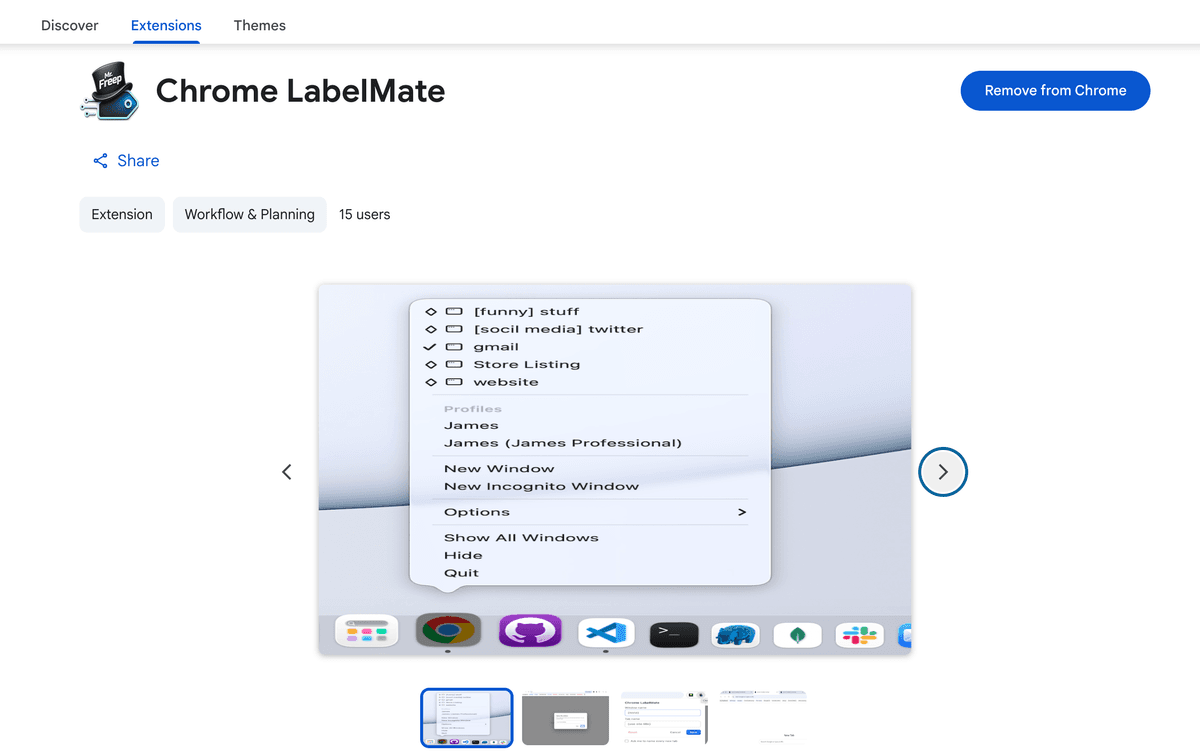The image size is (1200, 751).
Task: Click the Terminal icon in the dock
Action: point(674,634)
